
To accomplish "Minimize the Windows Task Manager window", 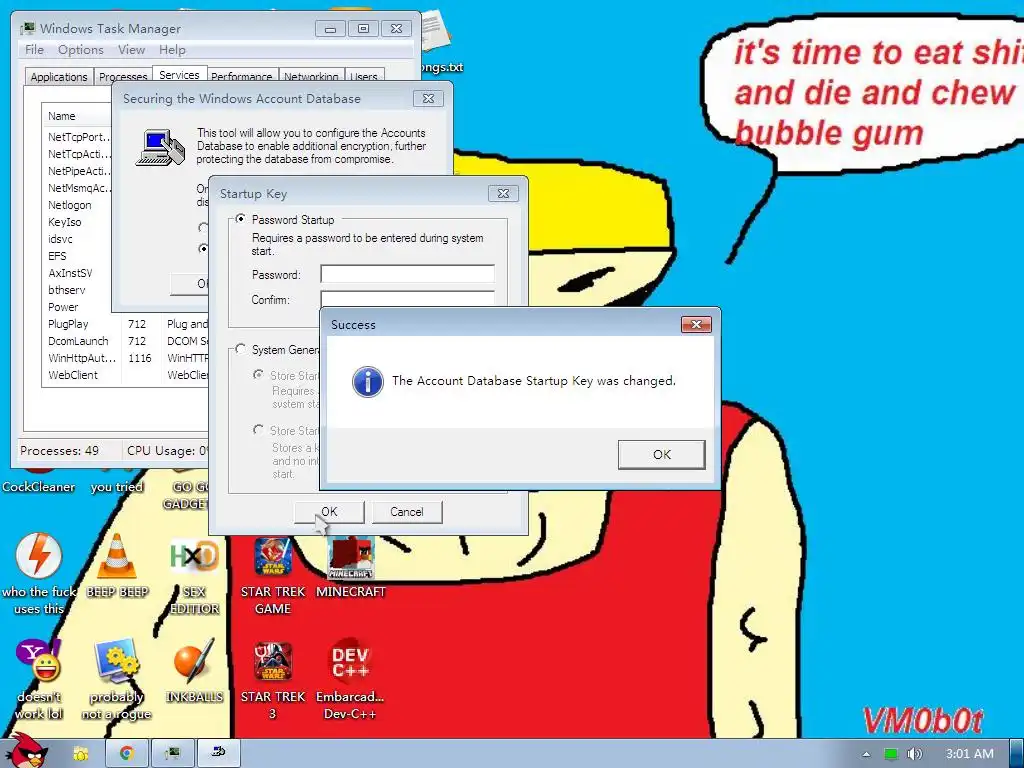I will 330,29.
